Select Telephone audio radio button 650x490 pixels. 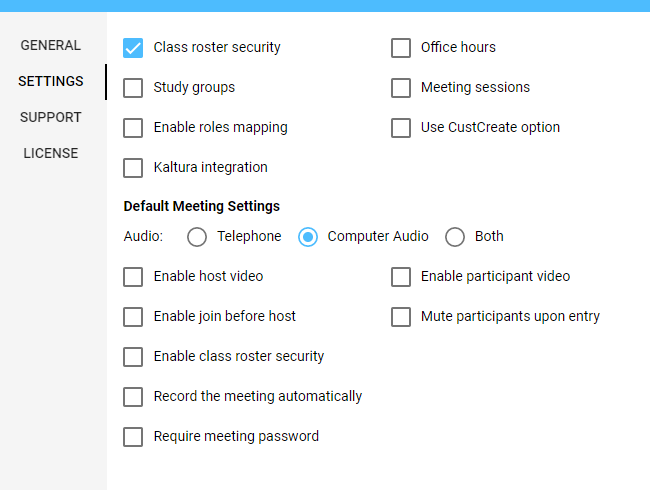point(197,237)
